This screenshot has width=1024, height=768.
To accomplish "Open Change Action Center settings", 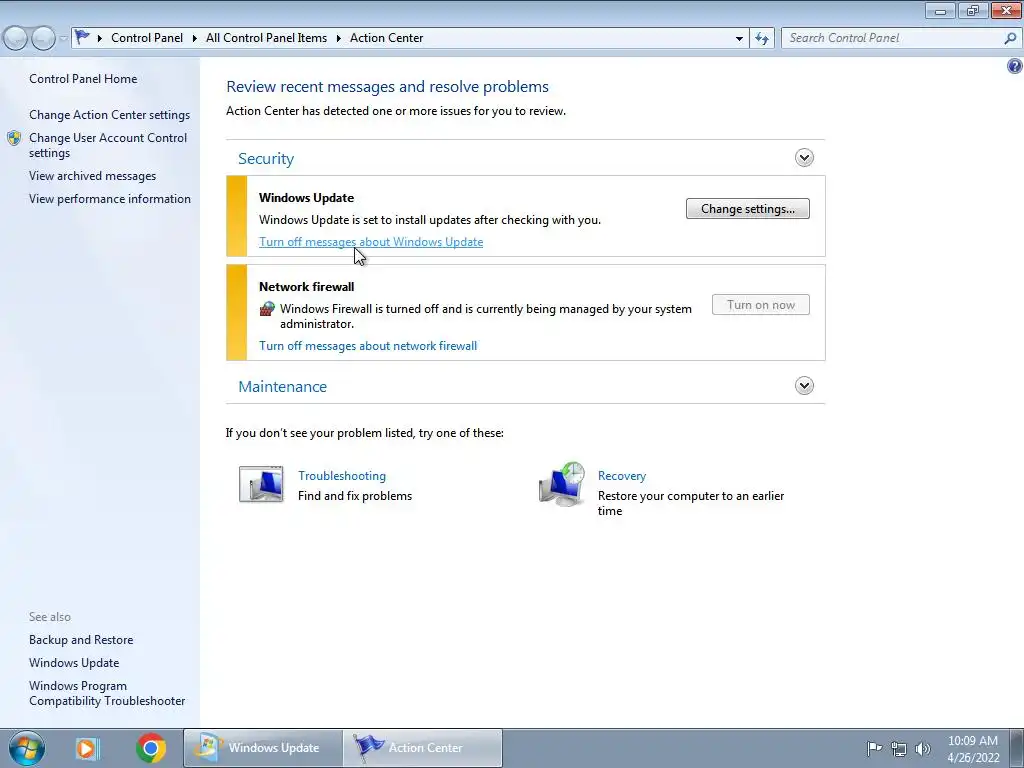I will (109, 114).
